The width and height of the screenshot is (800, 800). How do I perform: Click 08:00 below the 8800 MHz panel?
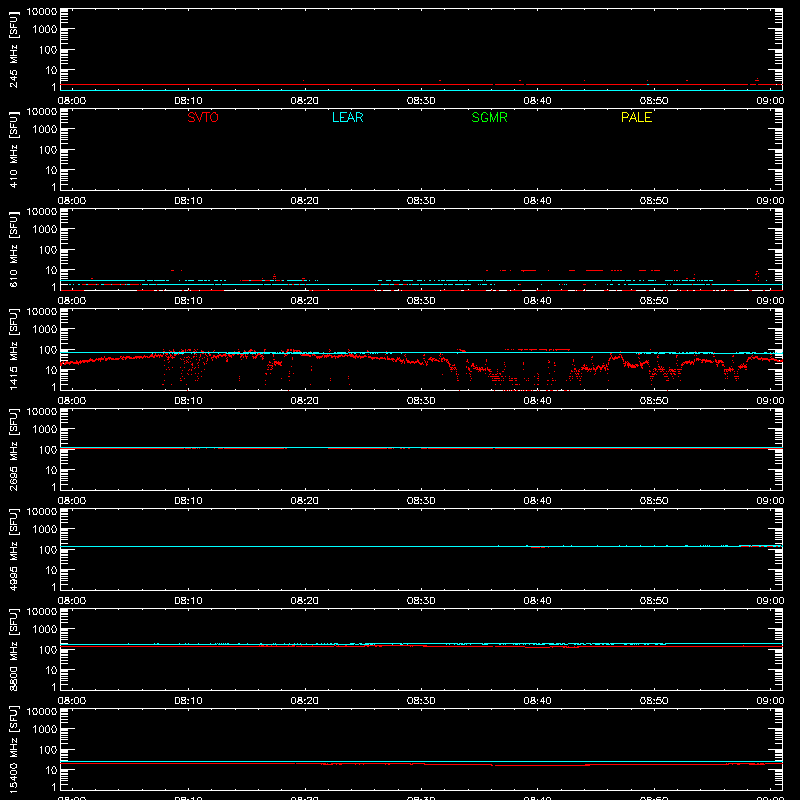click(72, 701)
